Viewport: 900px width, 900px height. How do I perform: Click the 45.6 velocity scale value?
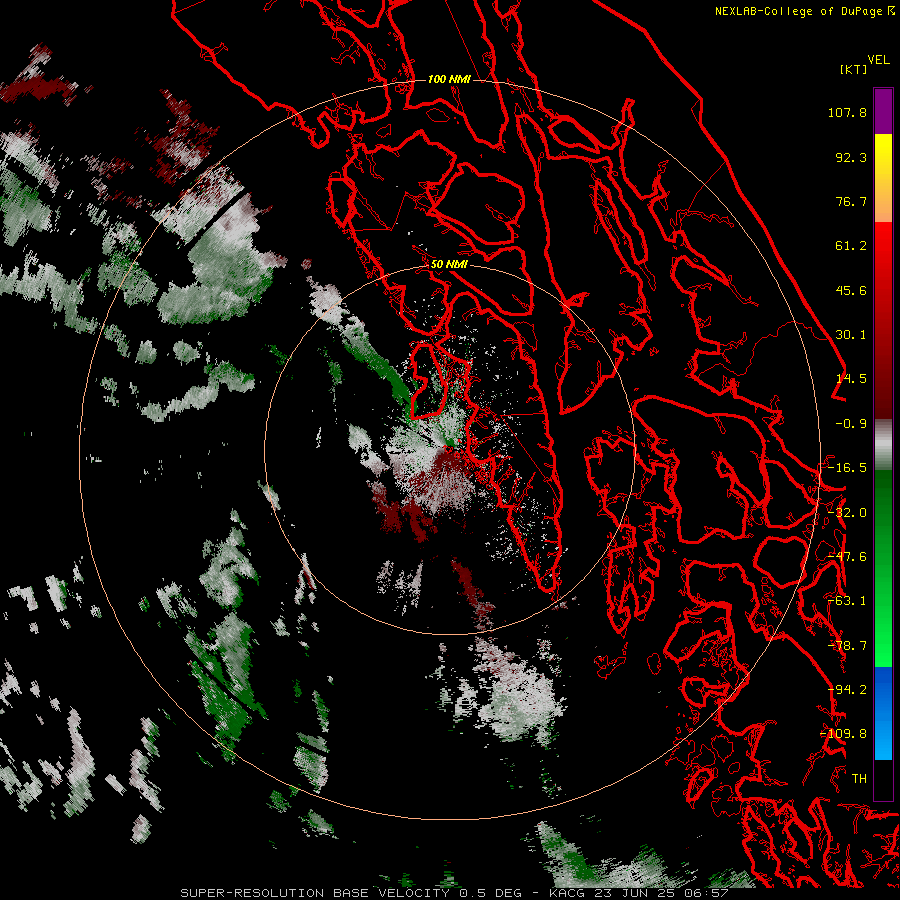[x=851, y=290]
